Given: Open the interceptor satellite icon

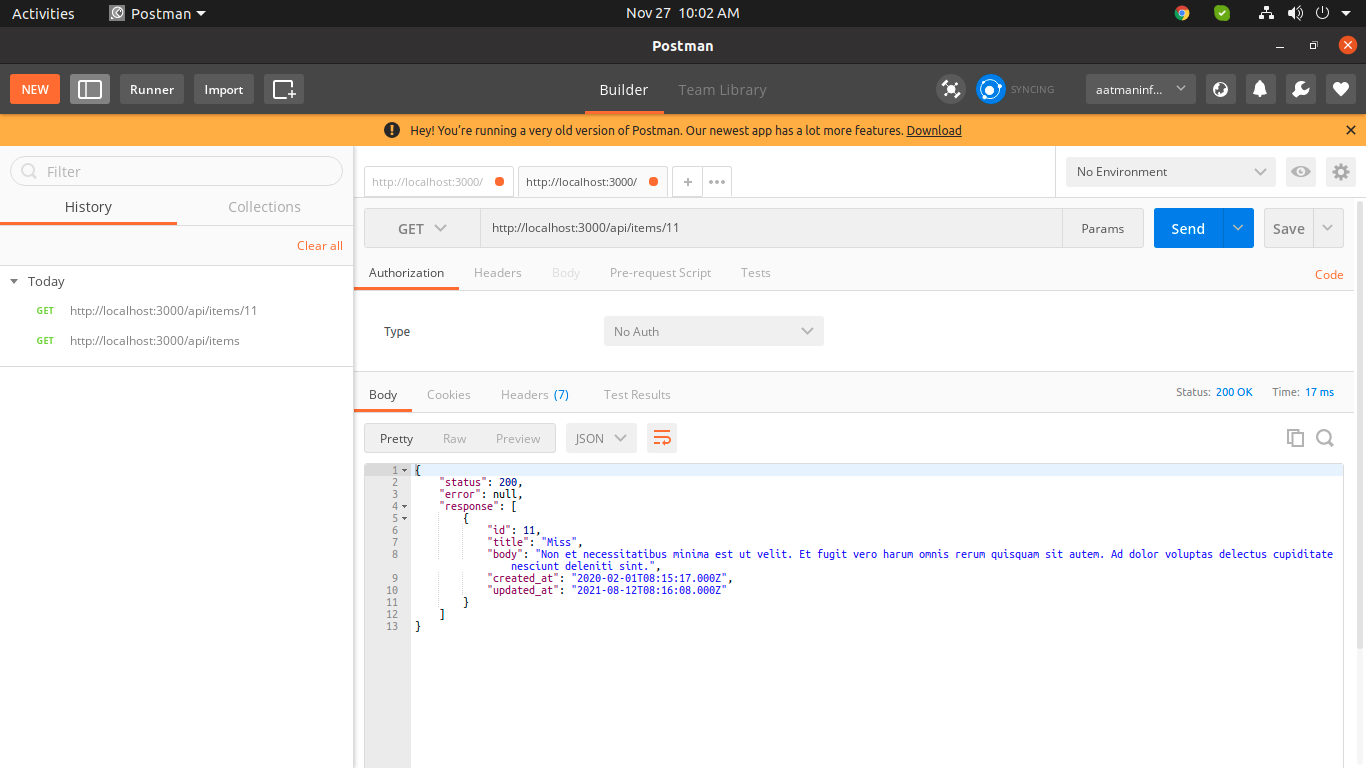Looking at the screenshot, I should pyautogui.click(x=950, y=89).
